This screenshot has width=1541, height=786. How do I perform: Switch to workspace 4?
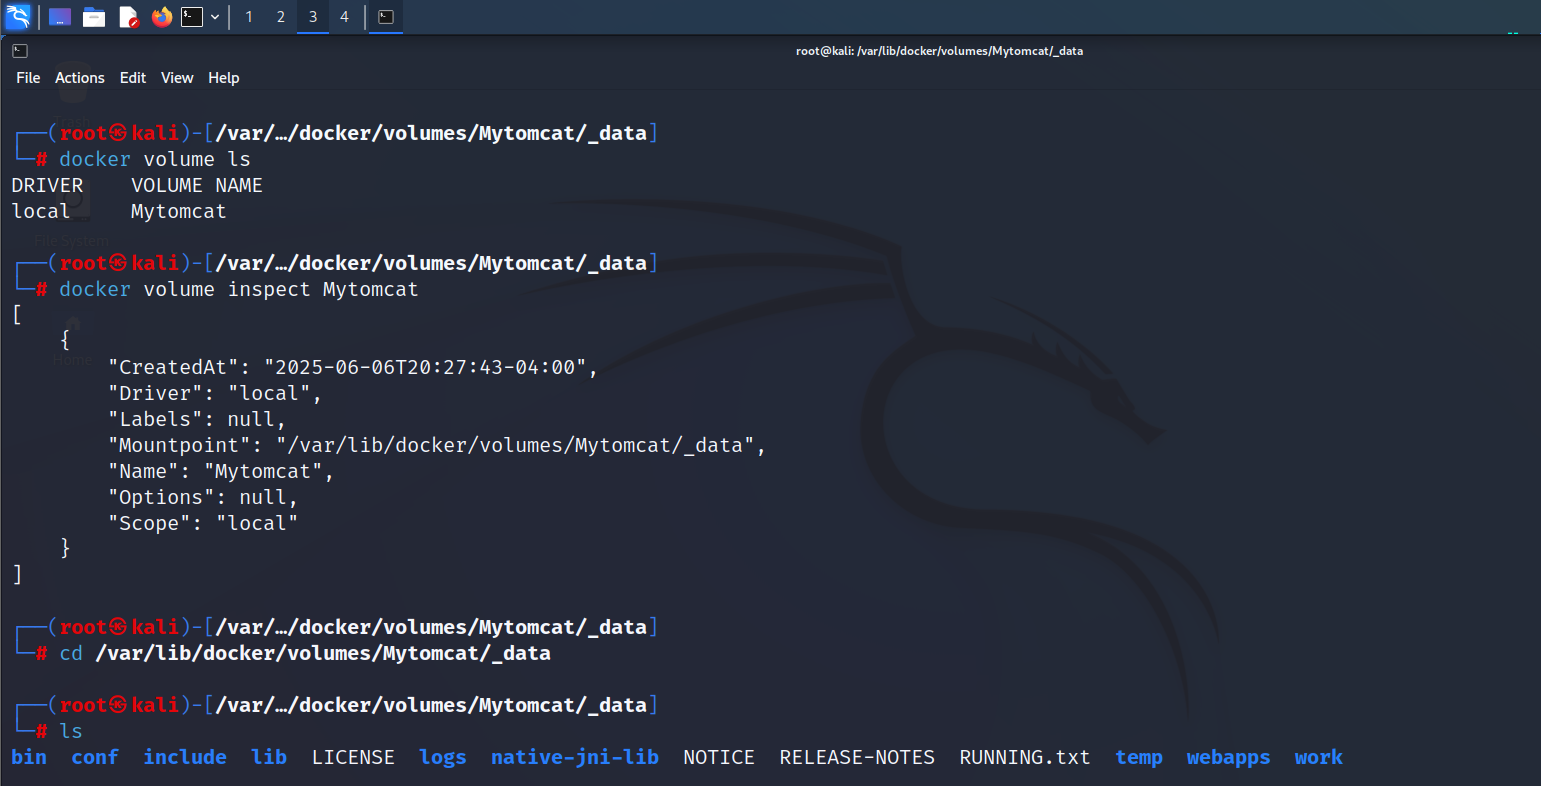tap(345, 17)
